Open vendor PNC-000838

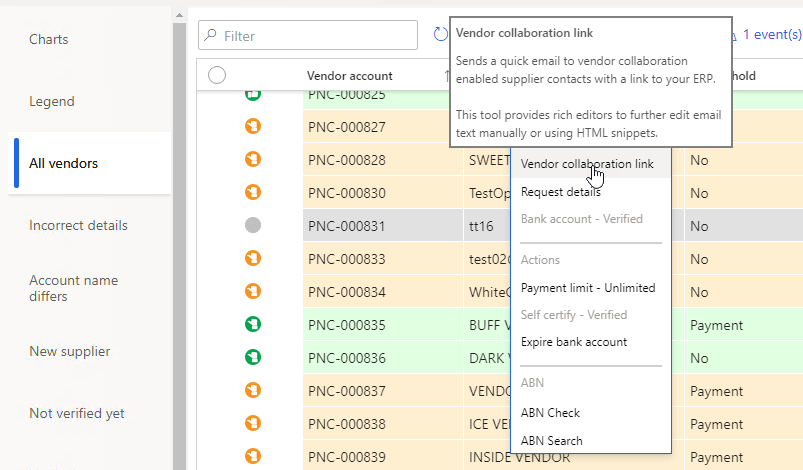pos(347,424)
